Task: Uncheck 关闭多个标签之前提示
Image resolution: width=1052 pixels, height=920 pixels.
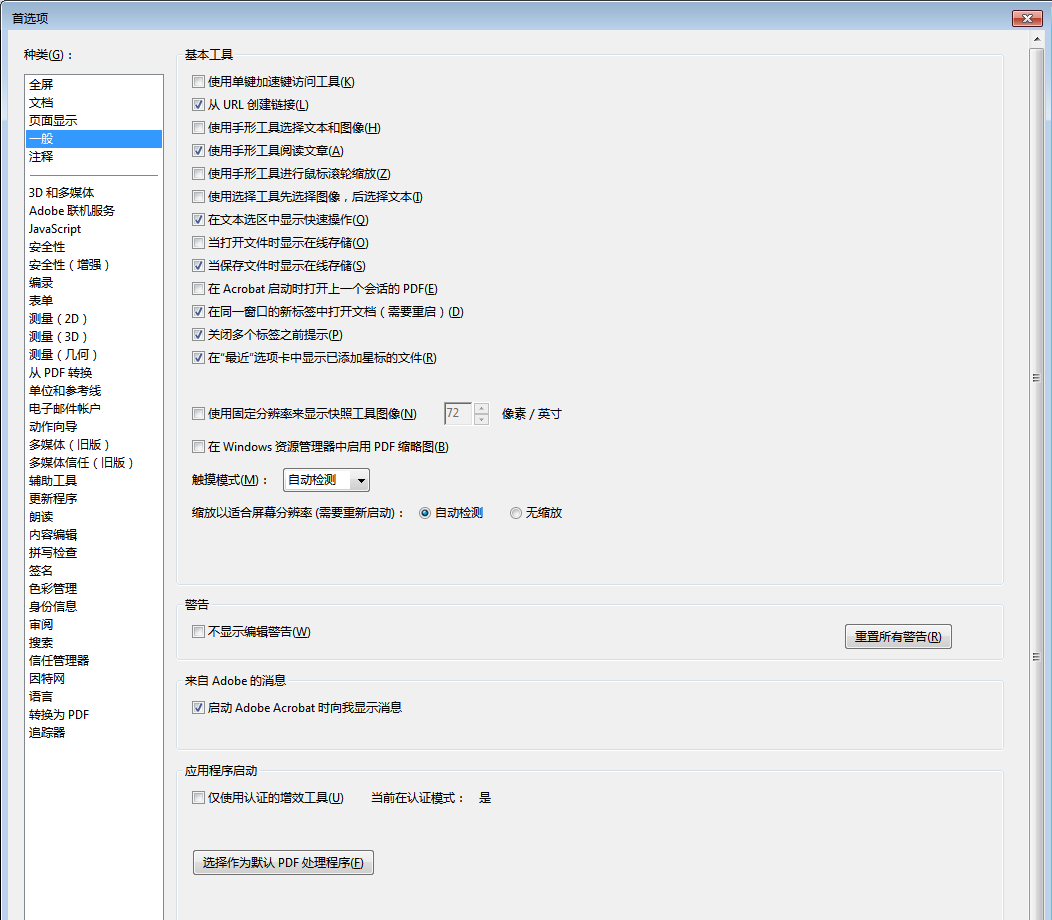Action: (x=199, y=335)
